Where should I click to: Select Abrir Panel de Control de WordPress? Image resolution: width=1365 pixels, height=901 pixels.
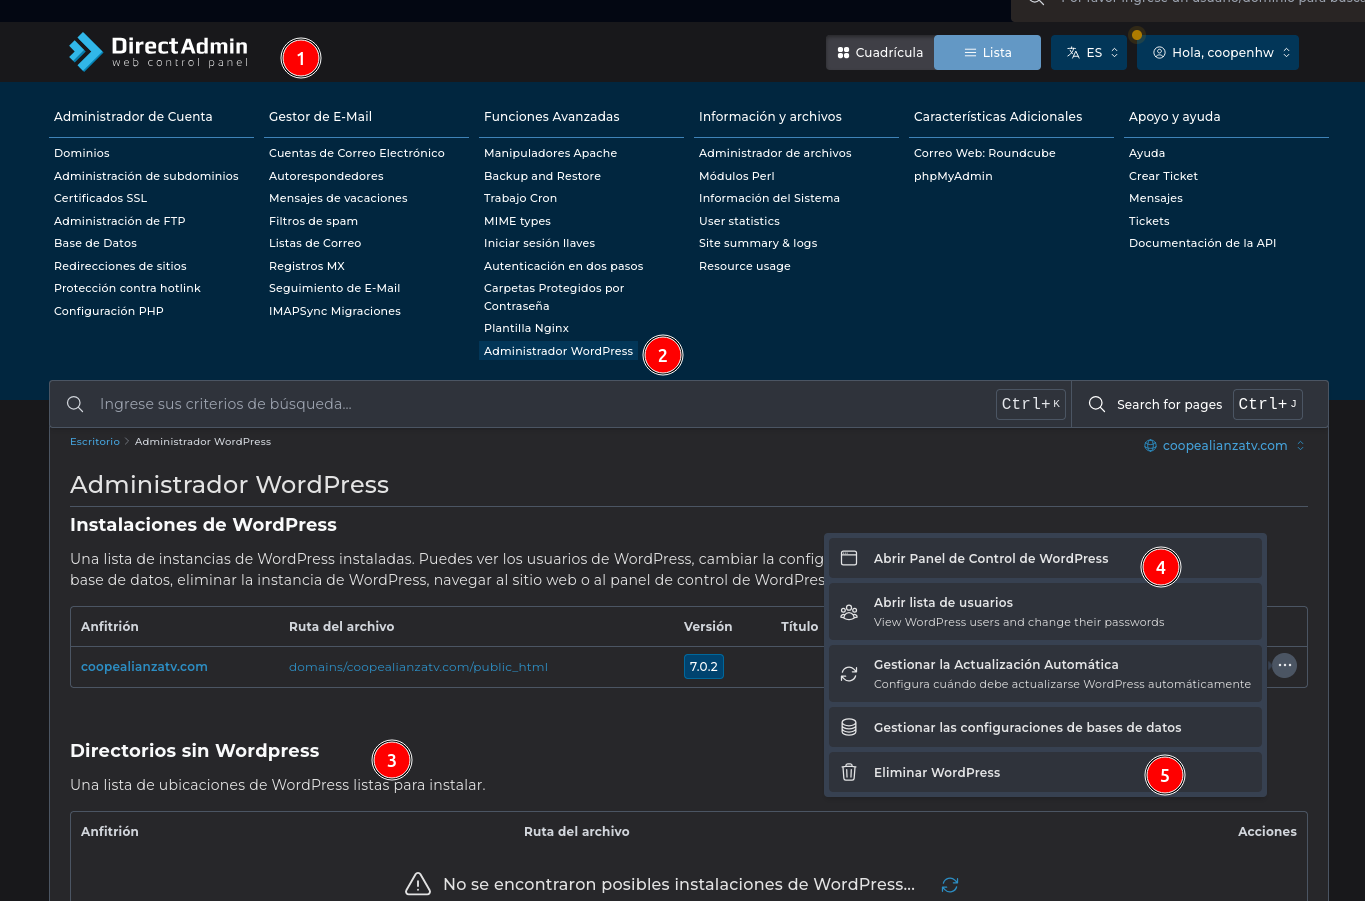[x=1045, y=558]
